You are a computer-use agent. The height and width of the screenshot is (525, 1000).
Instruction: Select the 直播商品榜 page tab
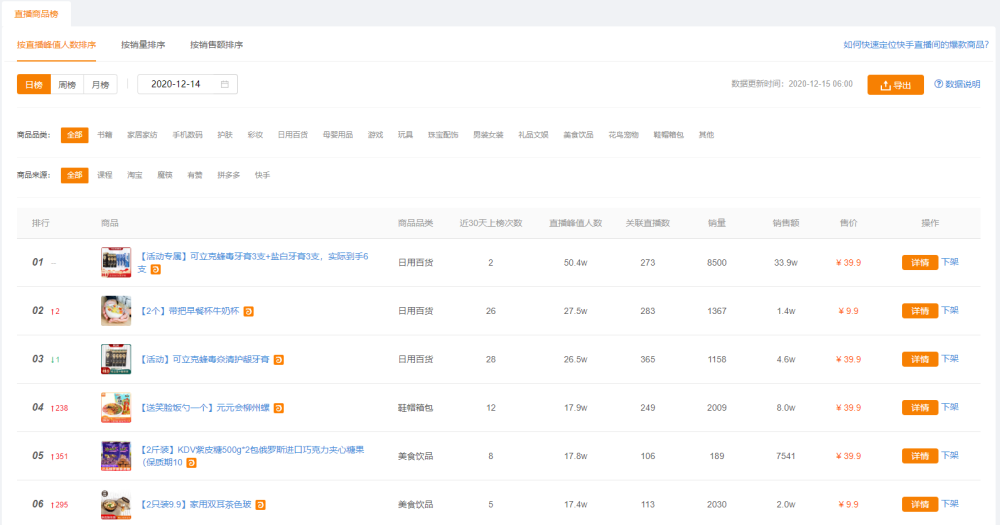point(36,13)
